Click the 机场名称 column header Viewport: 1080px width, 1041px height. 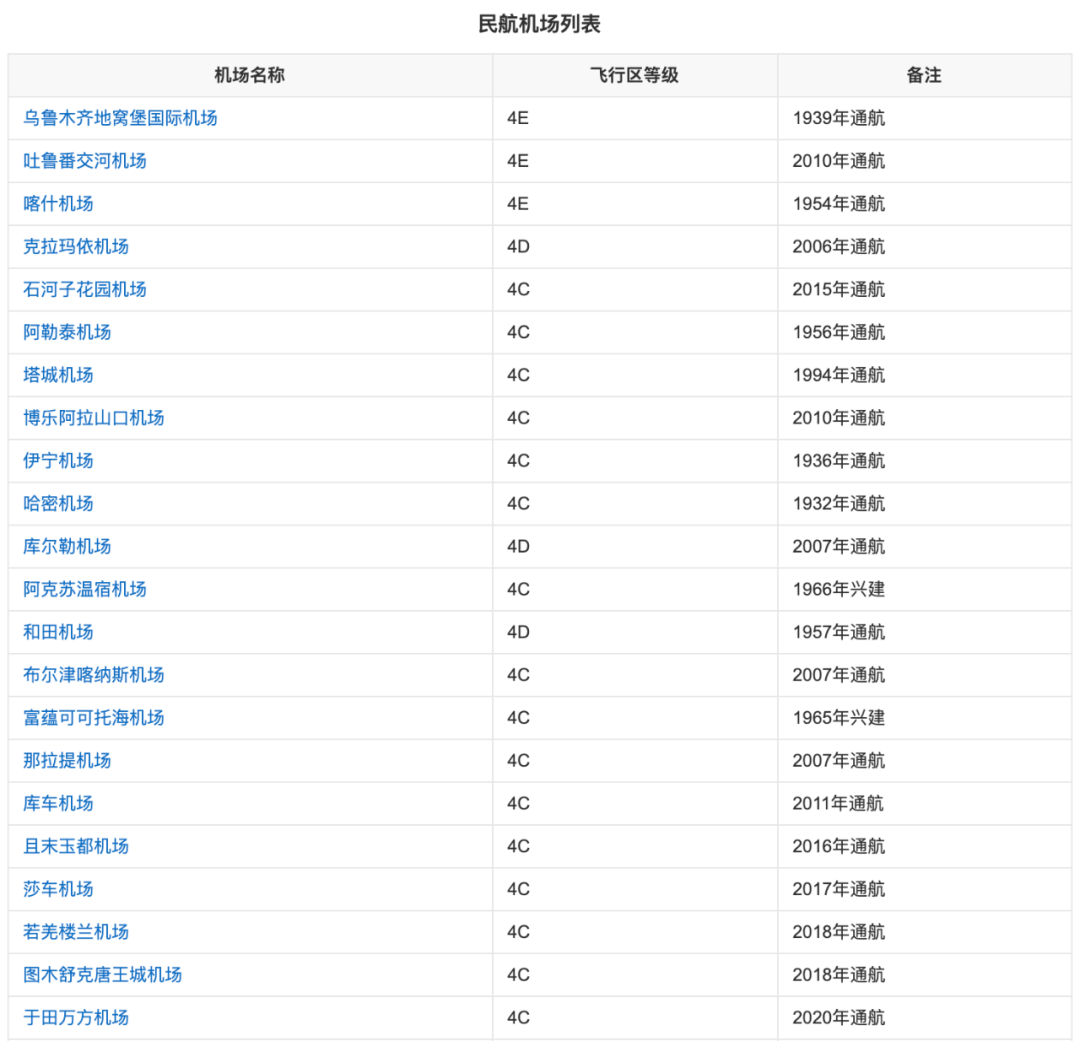249,75
